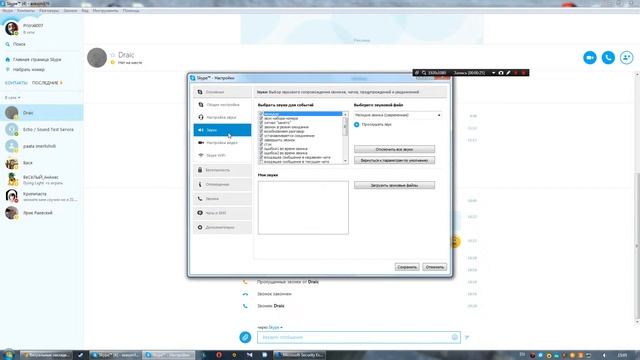This screenshot has width=640, height=360.
Task: Toggle checkbox for входящее сообщение в недавнем чате
Action: [x=261, y=158]
